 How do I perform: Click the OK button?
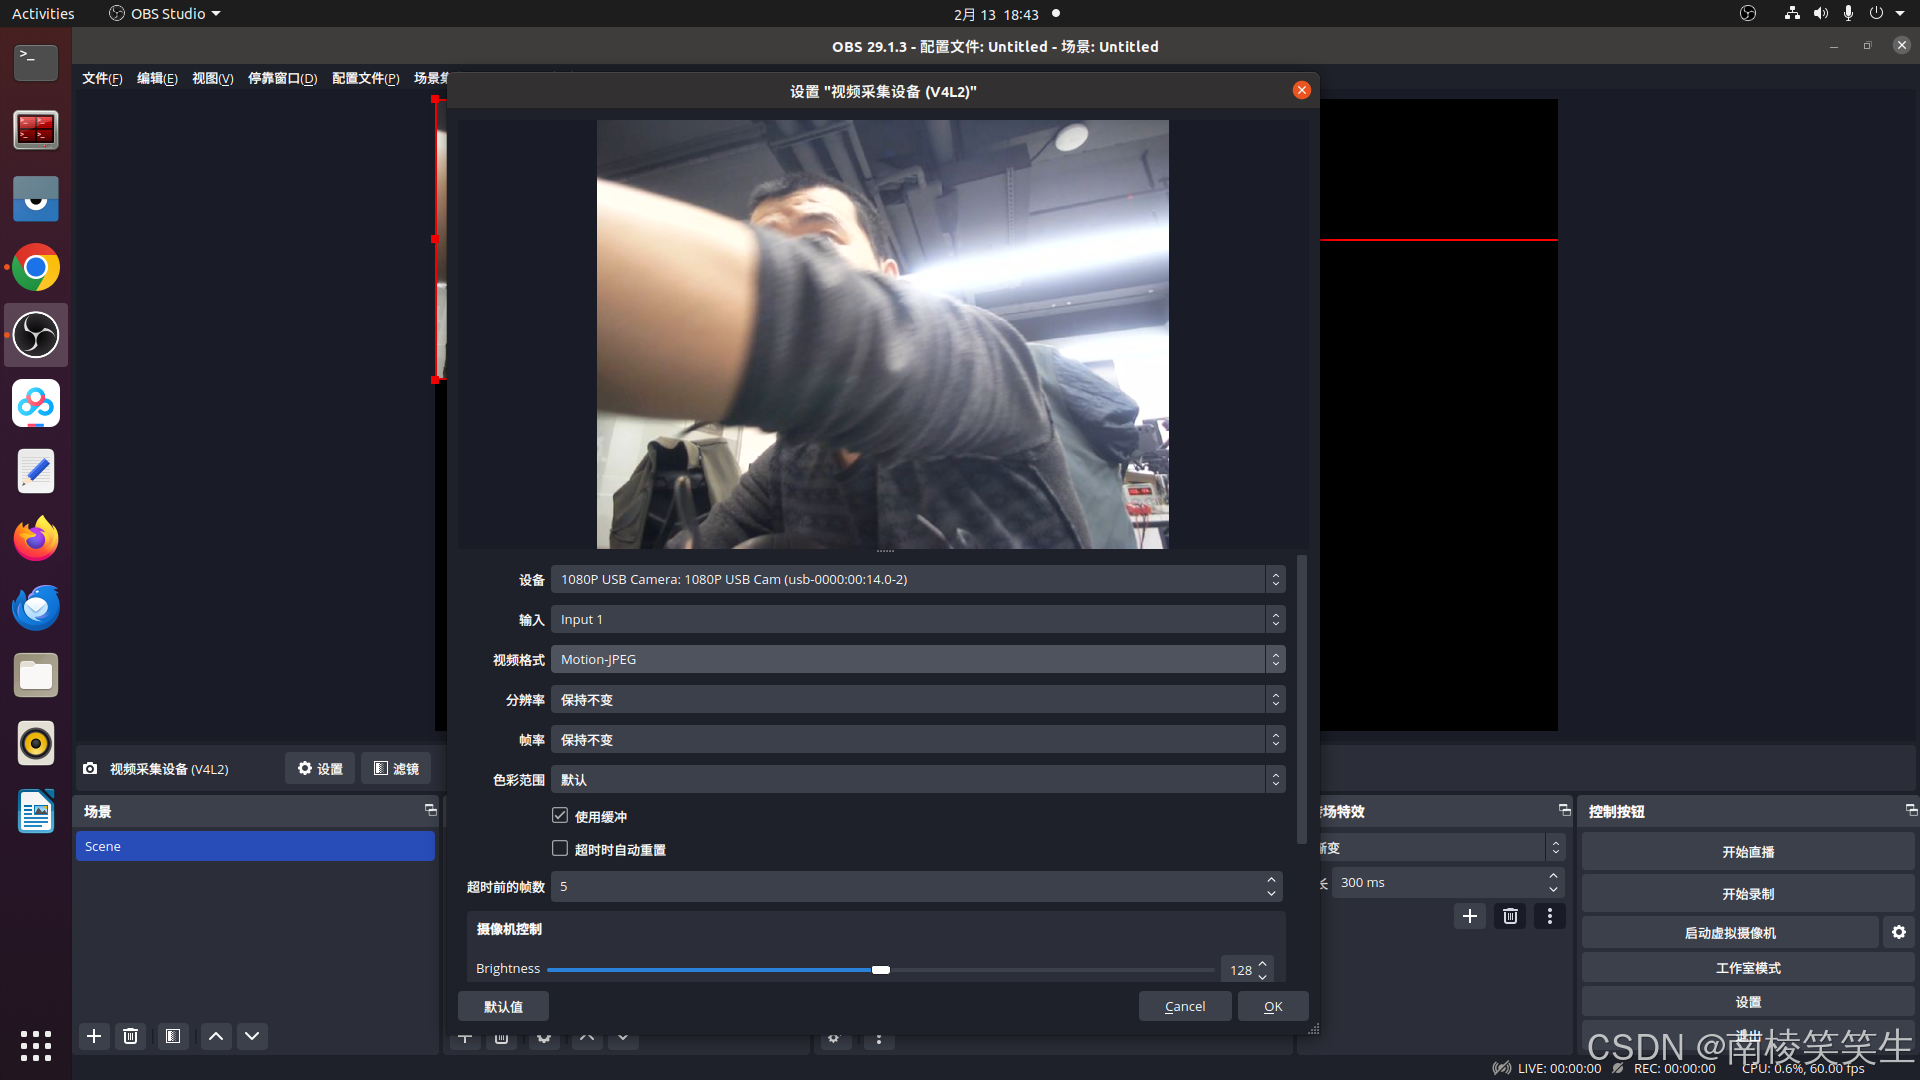point(1272,1006)
